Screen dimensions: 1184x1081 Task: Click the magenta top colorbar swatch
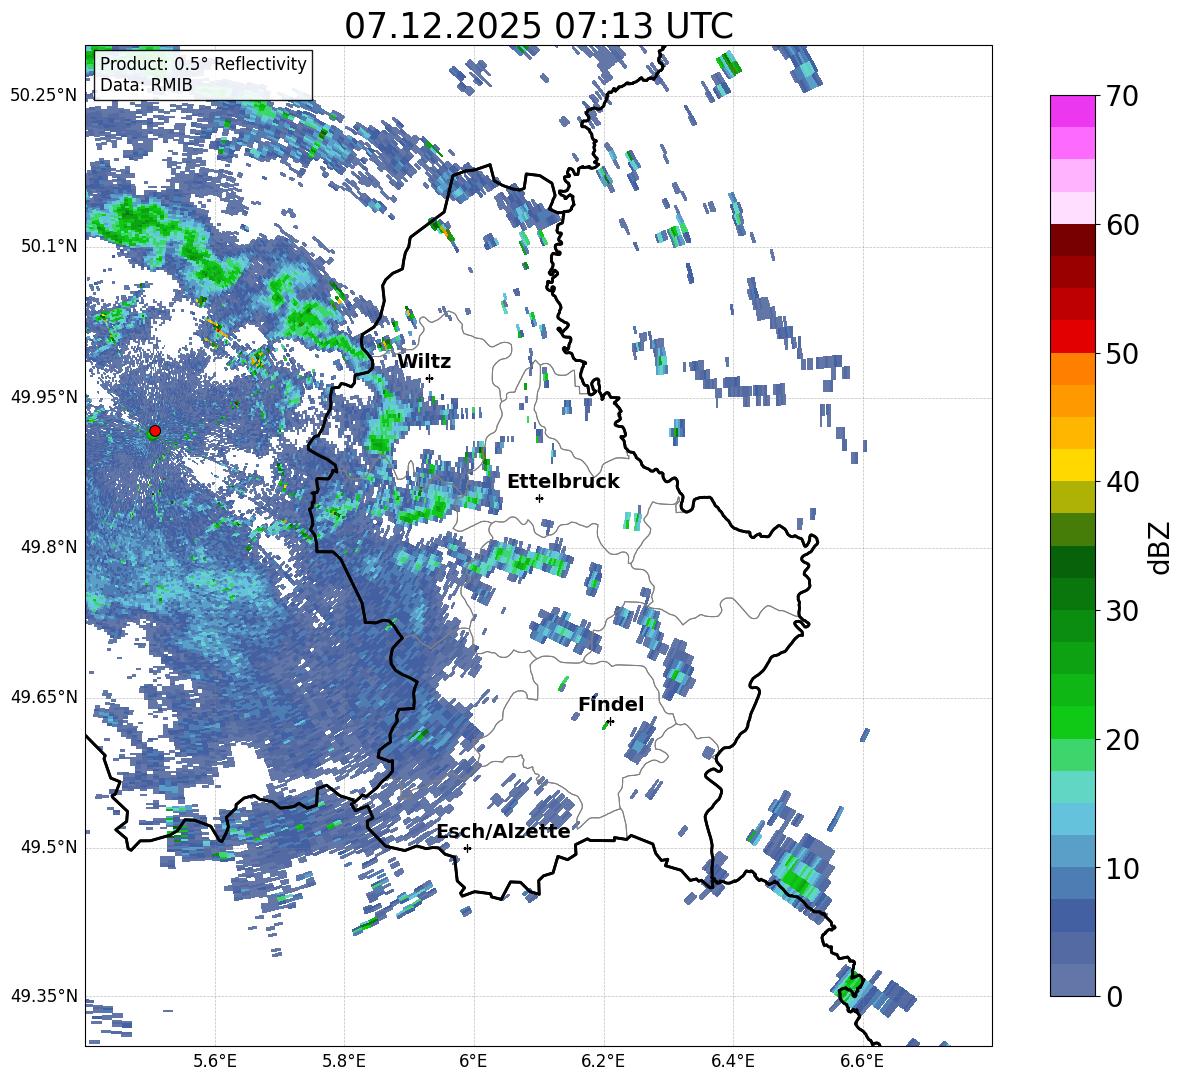click(x=1072, y=111)
